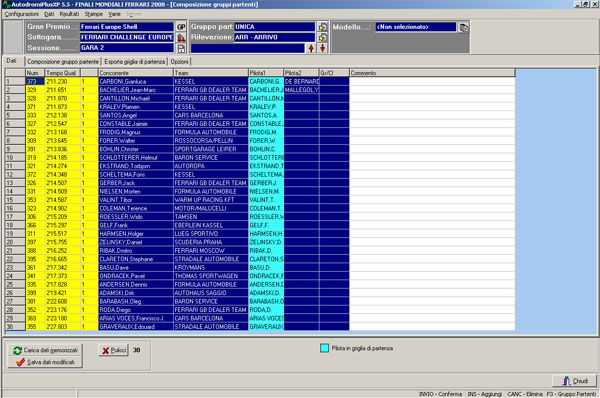Click team cell SPORTGARAGE LEIRER

[211, 149]
